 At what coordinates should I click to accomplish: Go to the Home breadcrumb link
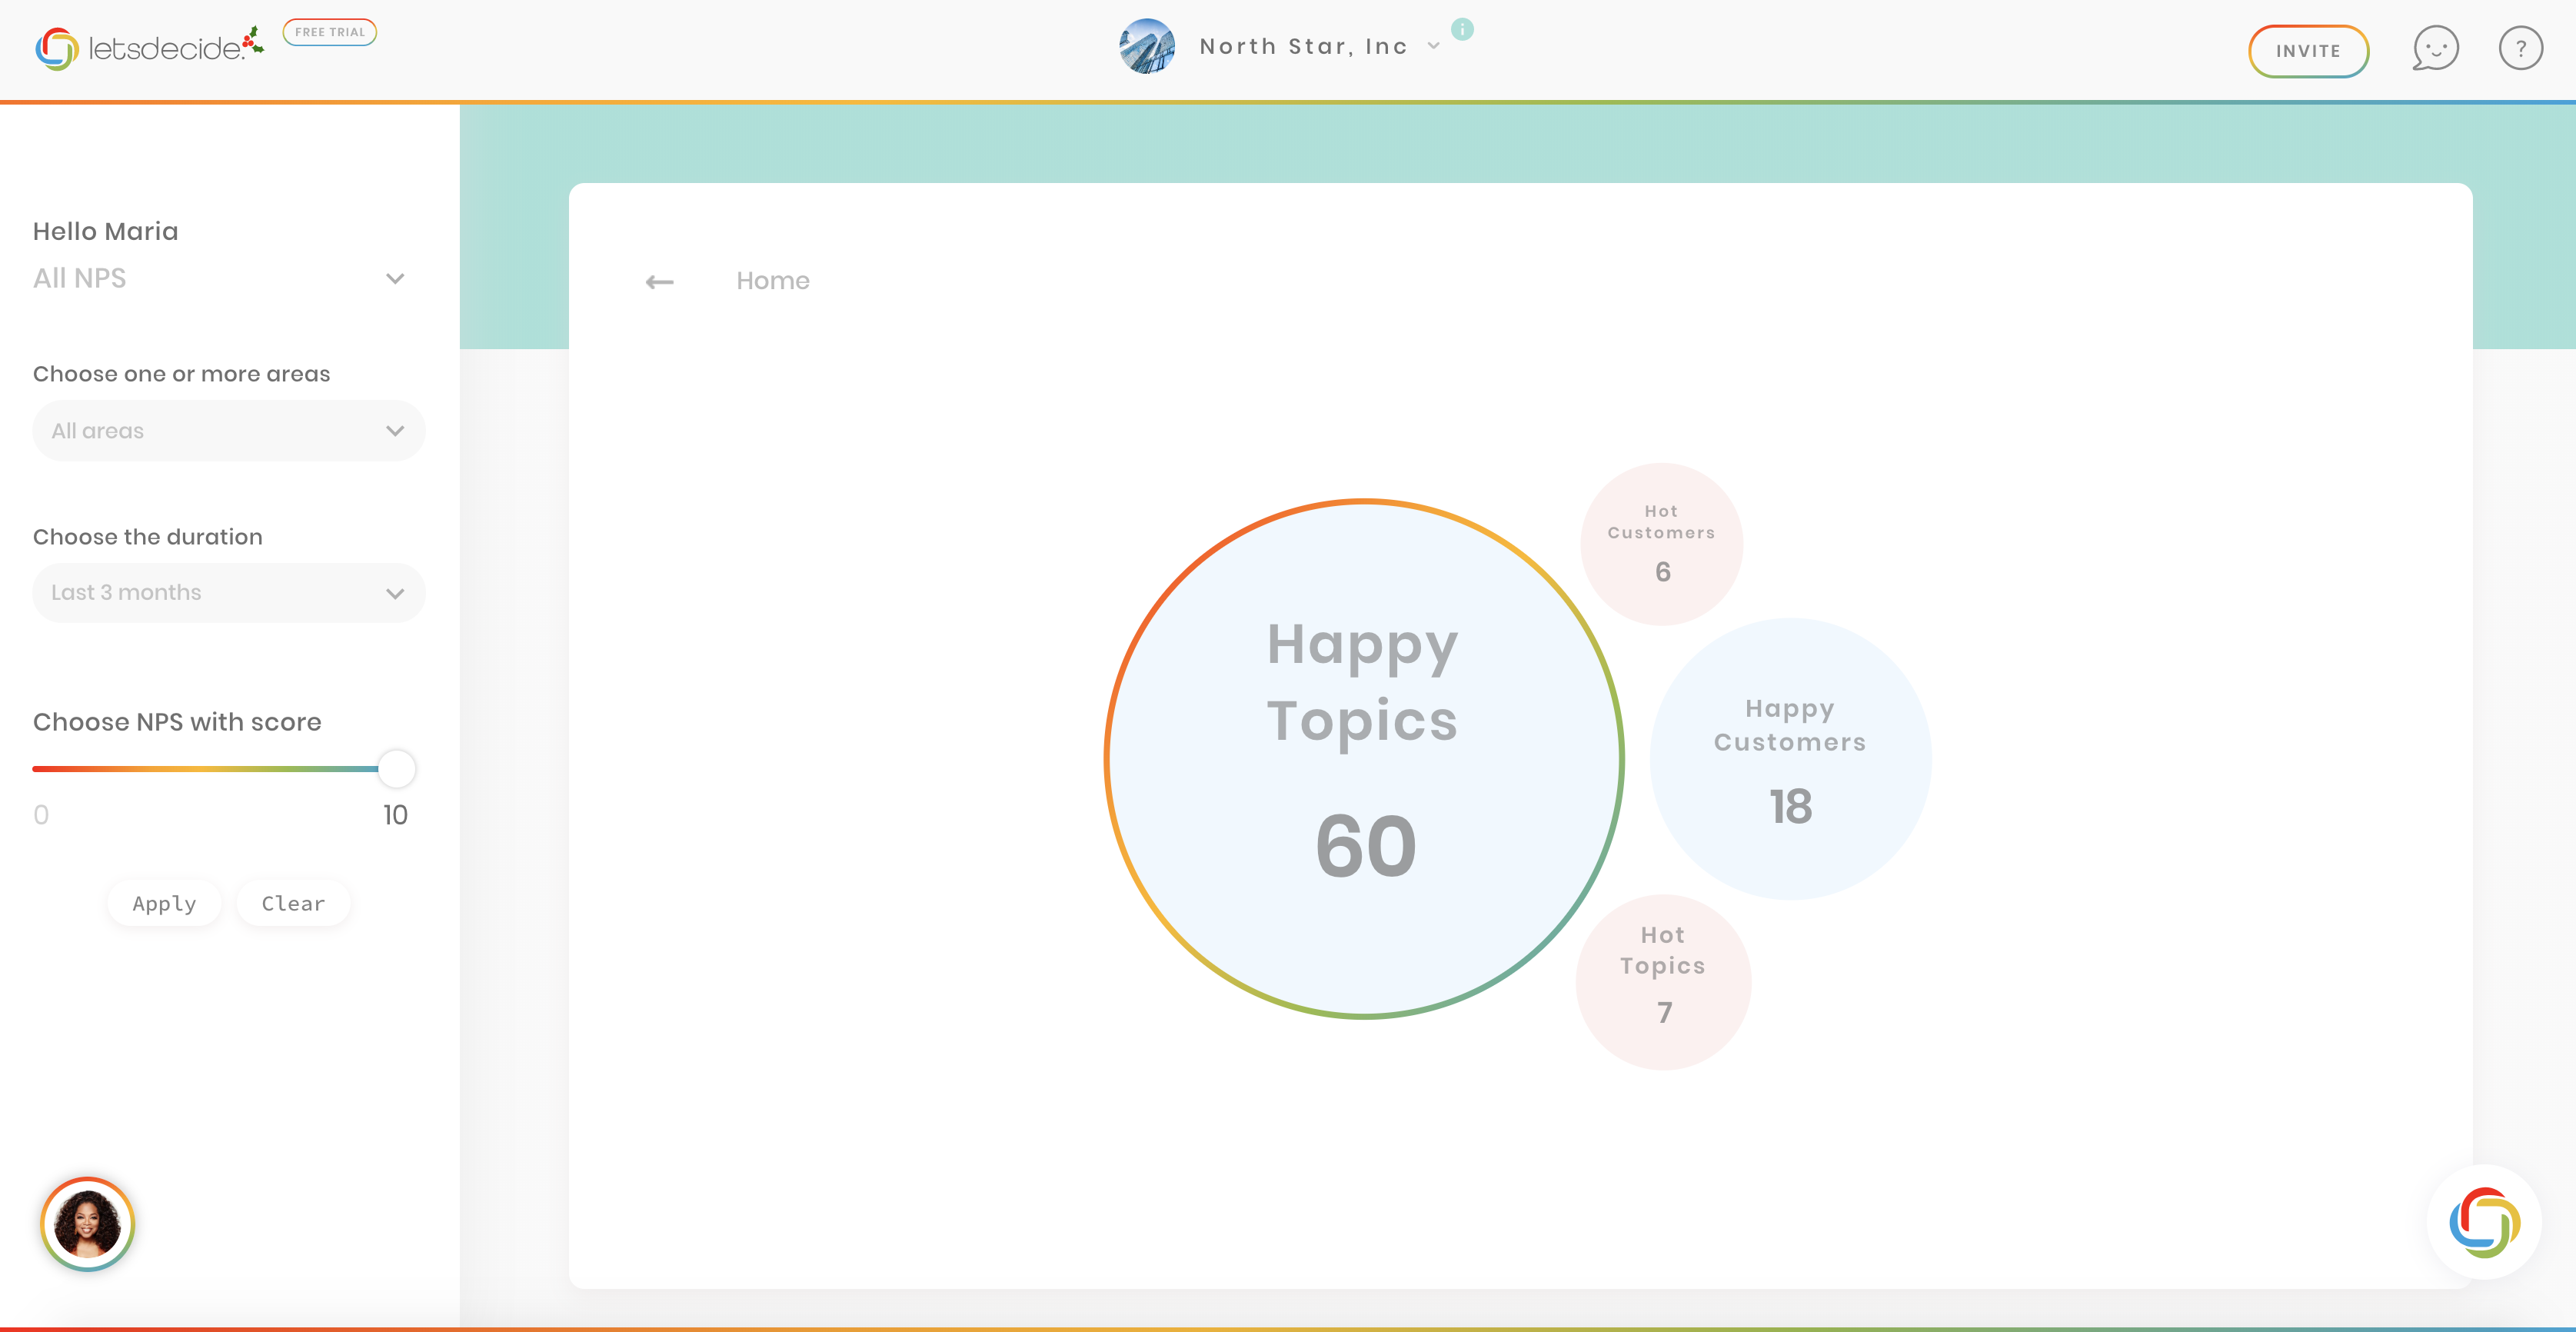tap(773, 281)
